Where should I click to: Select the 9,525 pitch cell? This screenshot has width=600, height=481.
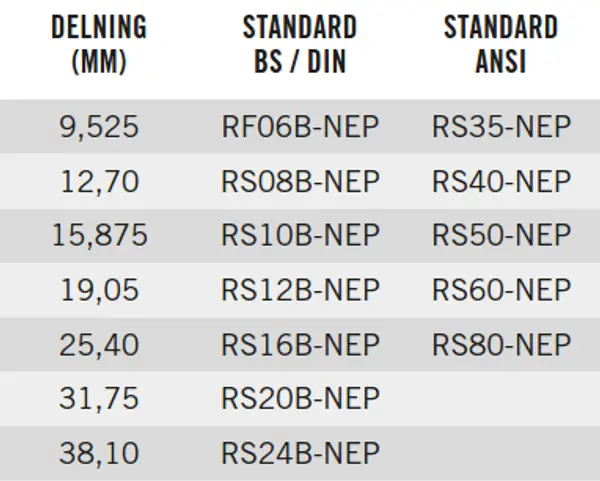(99, 127)
